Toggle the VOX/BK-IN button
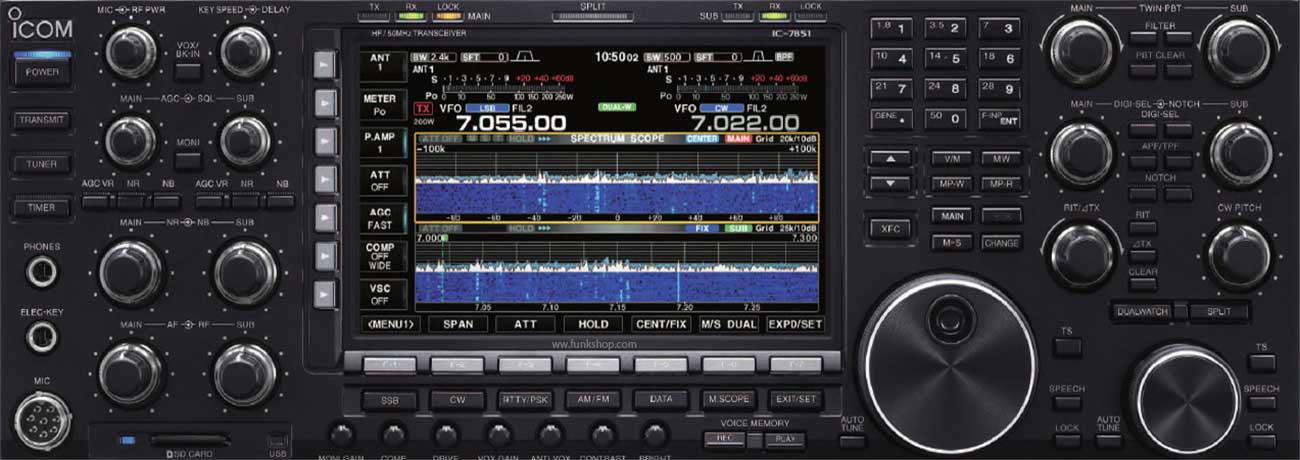1300x460 pixels. pos(188,70)
